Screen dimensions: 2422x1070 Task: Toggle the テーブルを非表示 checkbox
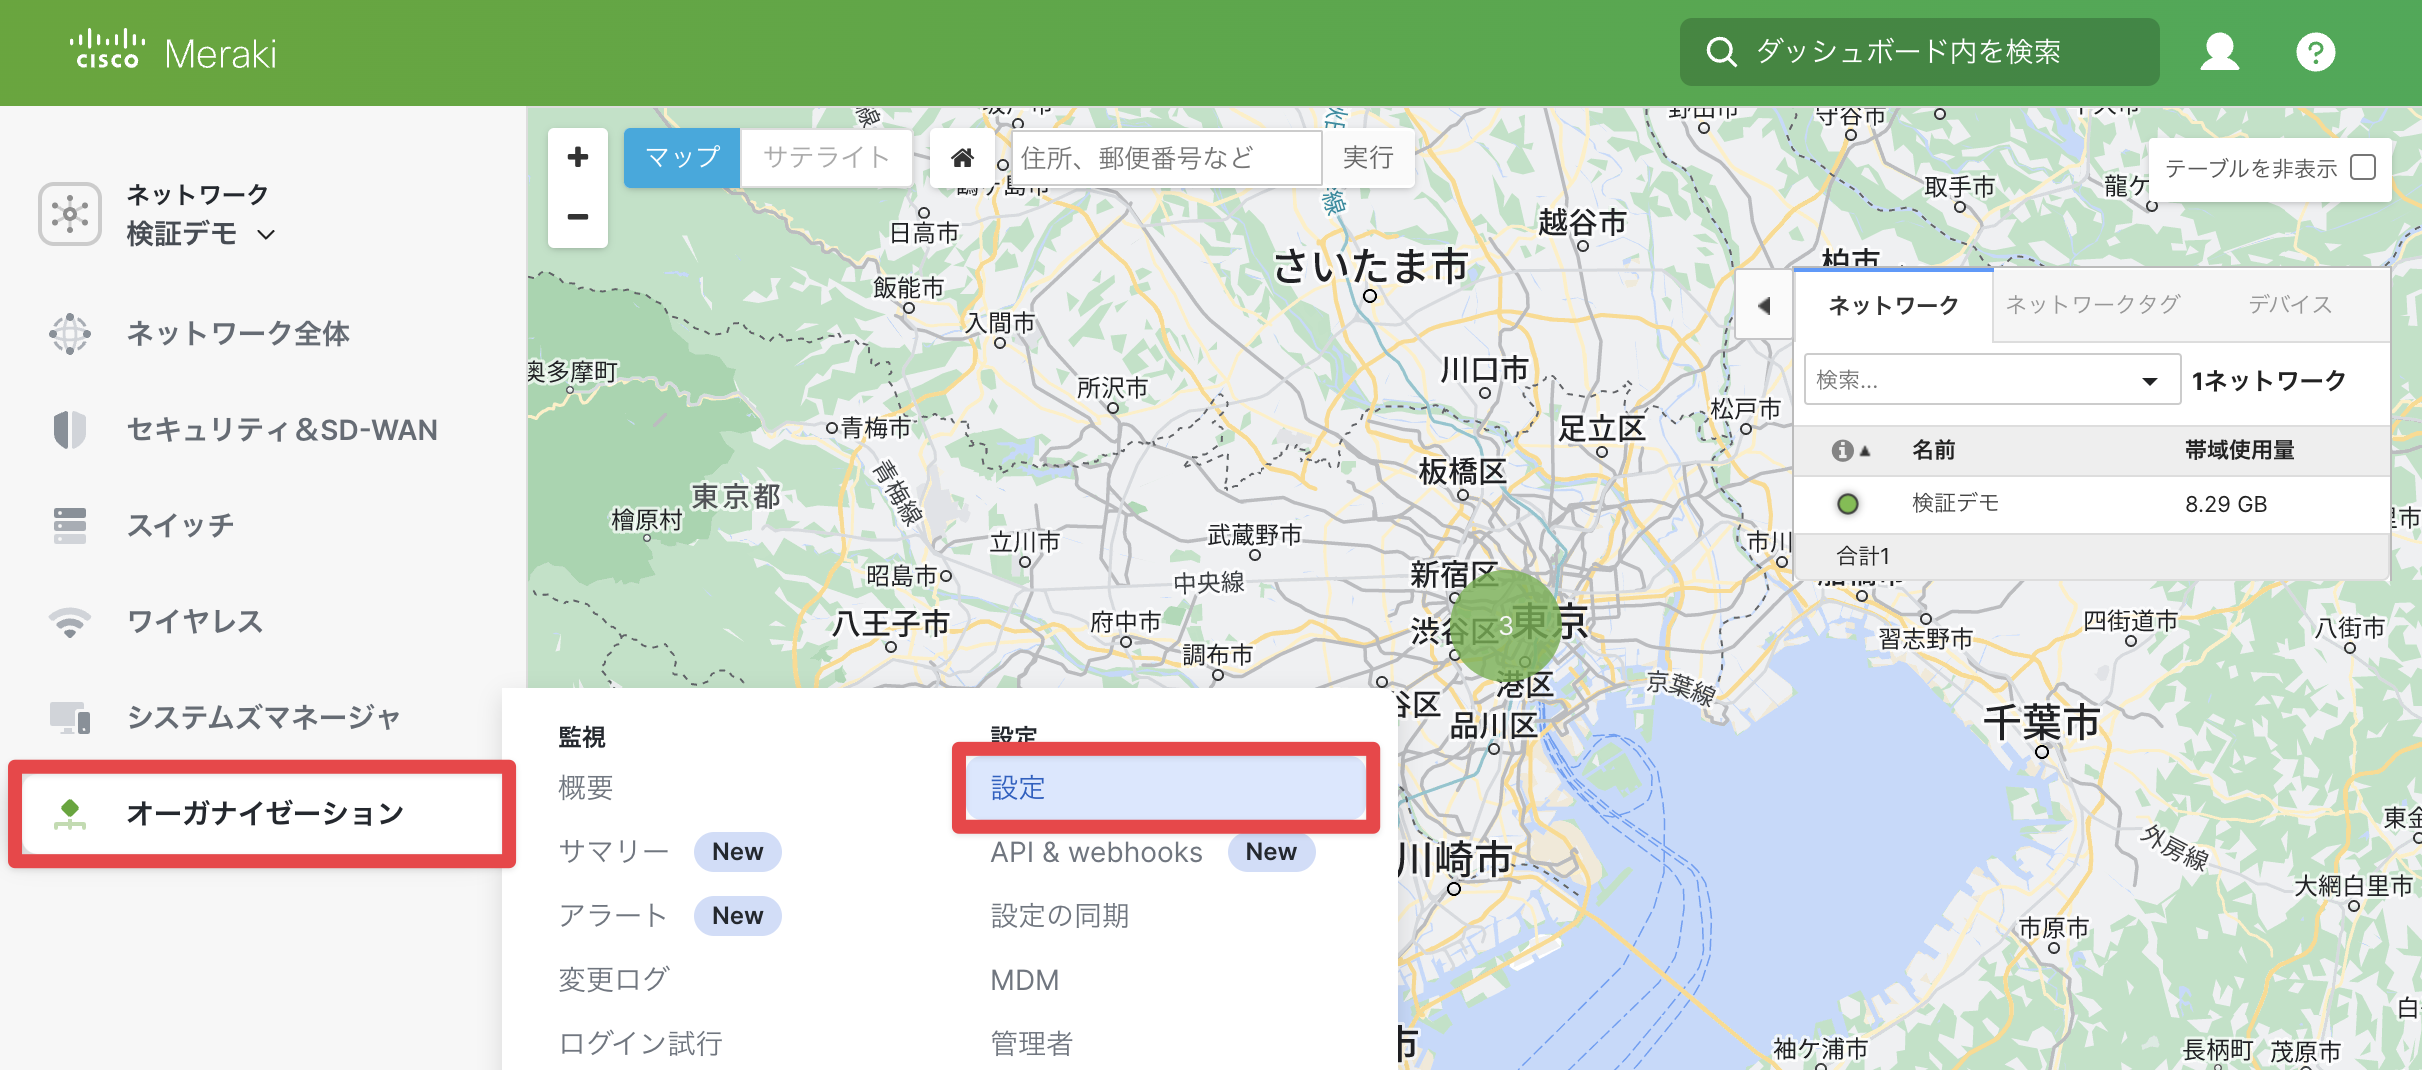click(2363, 167)
